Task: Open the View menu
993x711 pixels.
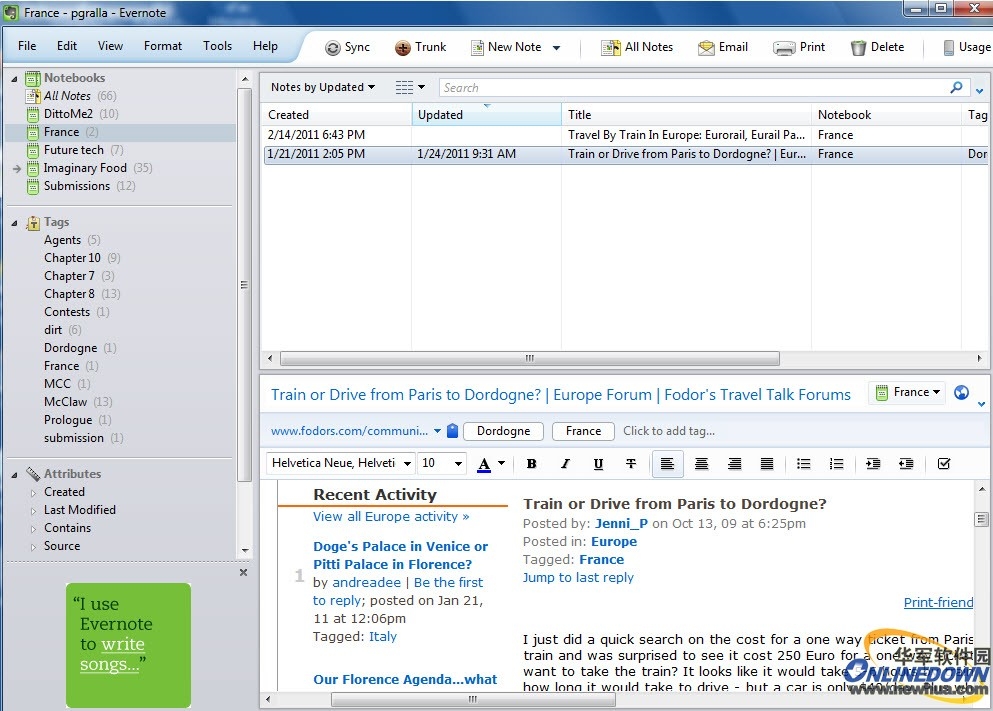Action: (110, 46)
